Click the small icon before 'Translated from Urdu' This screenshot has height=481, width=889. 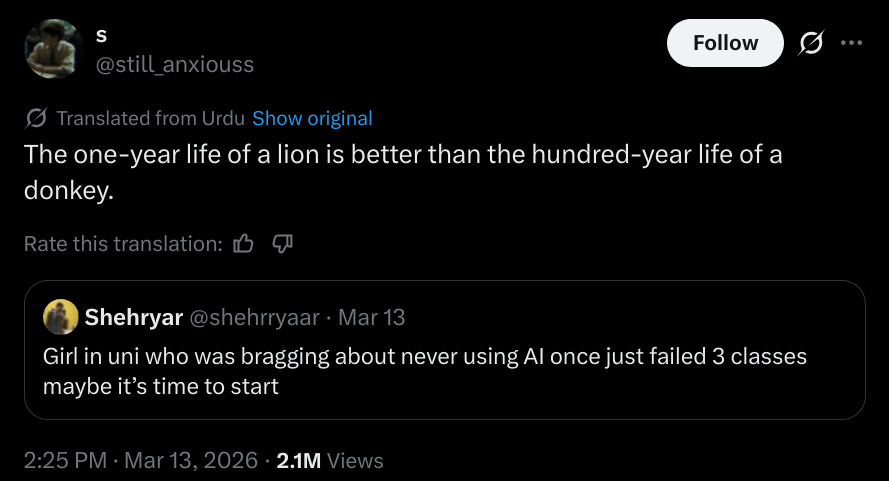click(x=36, y=118)
